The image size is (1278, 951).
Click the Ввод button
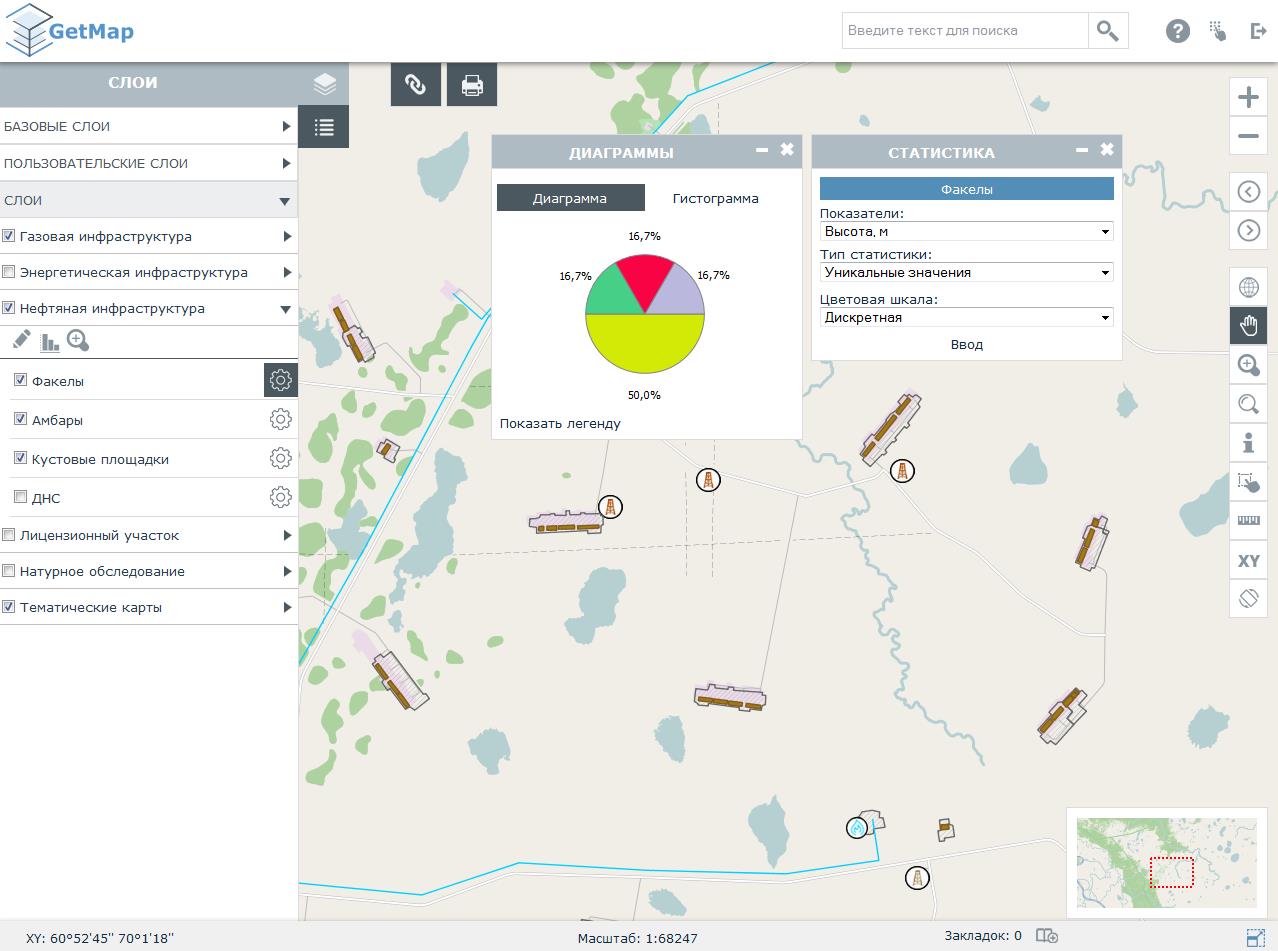966,345
